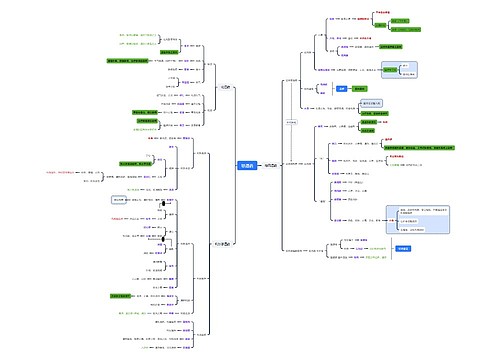Click the blue-outlined rounded node on the left branches

119,200
